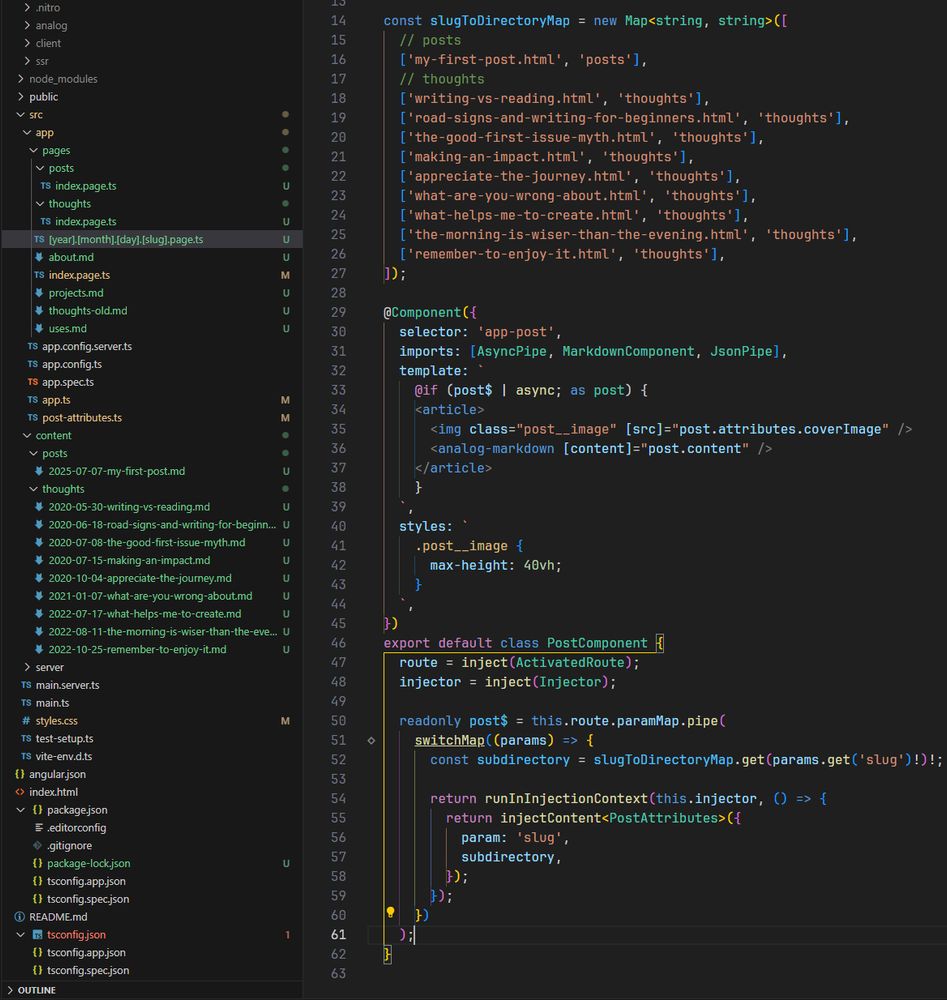The height and width of the screenshot is (1000, 947).
Task: Open vite-env.d.ts file
Action: click(64, 756)
